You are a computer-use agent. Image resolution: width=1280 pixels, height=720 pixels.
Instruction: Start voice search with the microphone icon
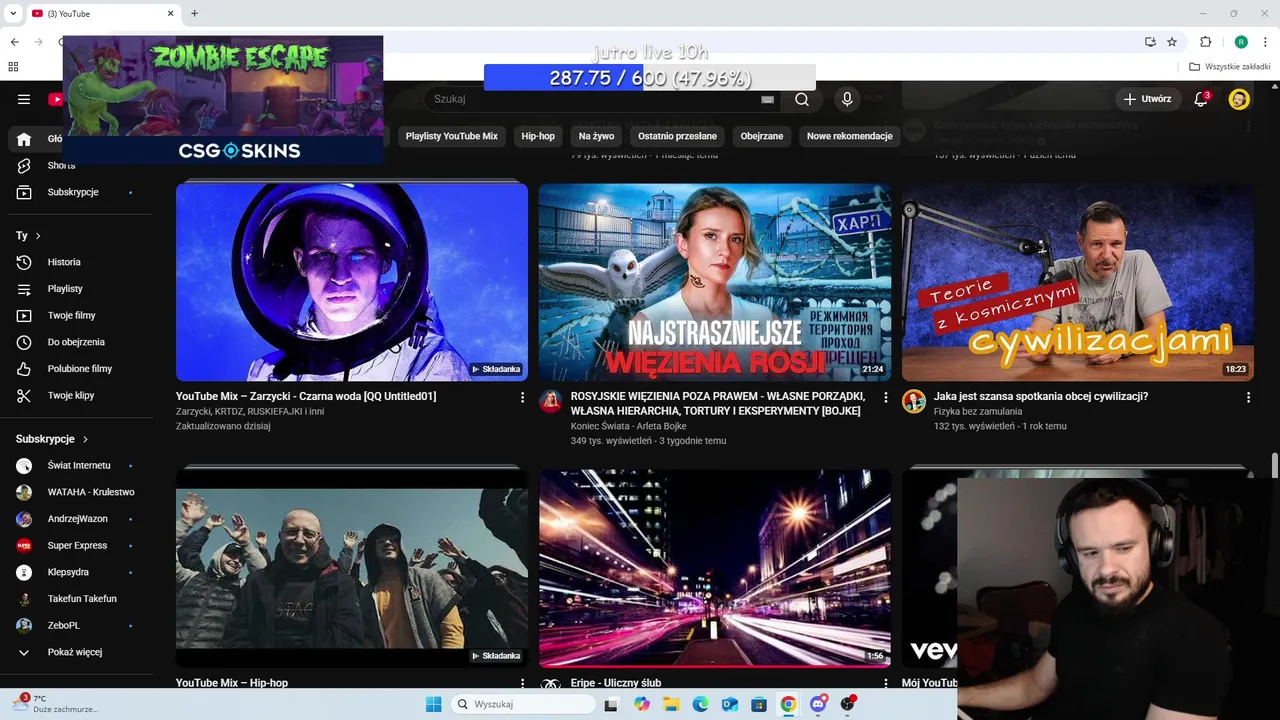coord(847,99)
